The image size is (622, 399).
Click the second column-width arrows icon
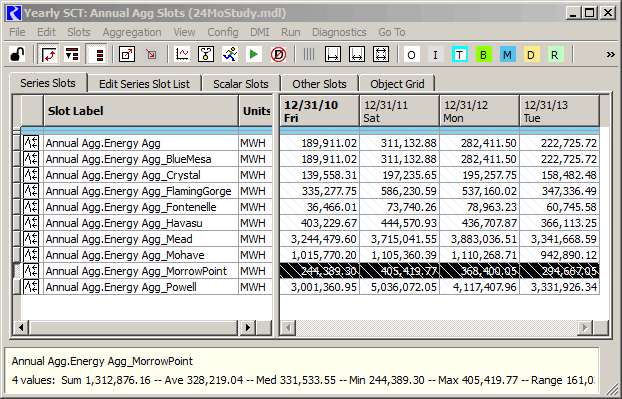point(357,54)
